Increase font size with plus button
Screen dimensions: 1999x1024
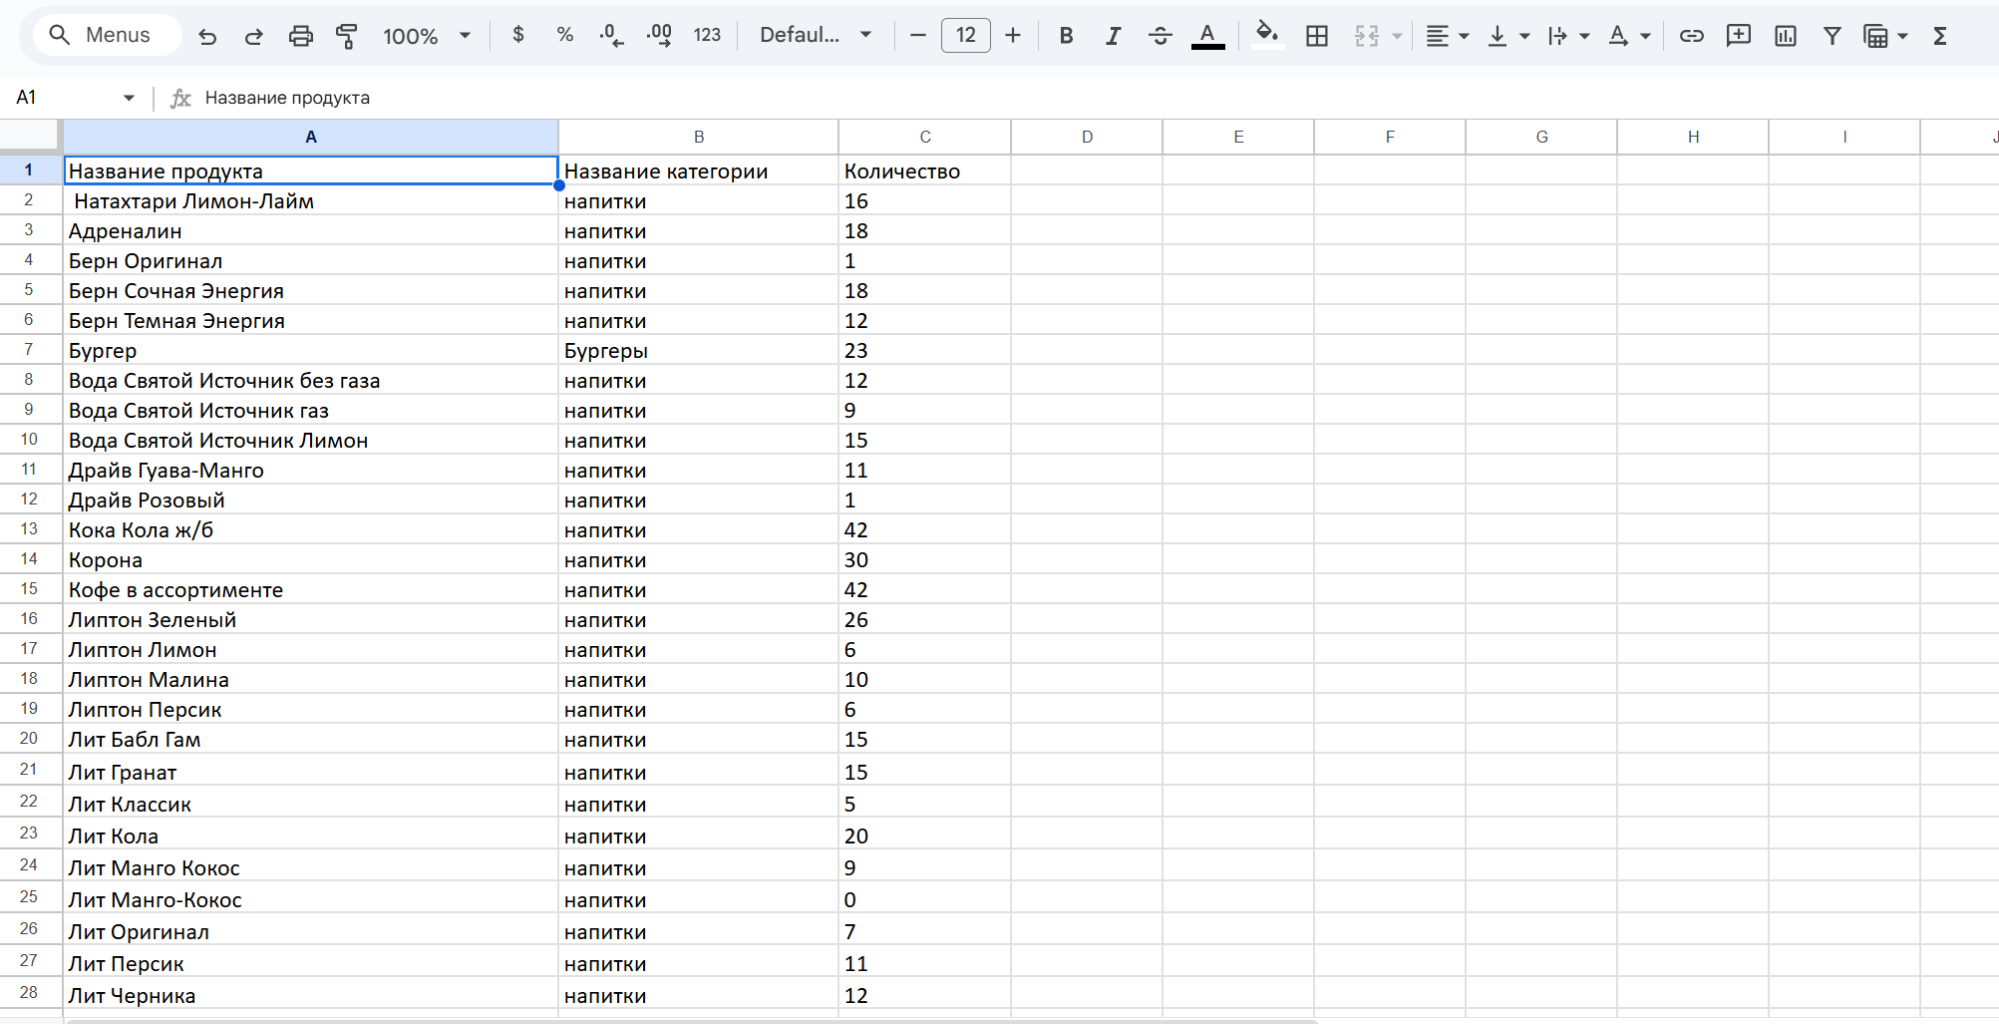click(1013, 36)
